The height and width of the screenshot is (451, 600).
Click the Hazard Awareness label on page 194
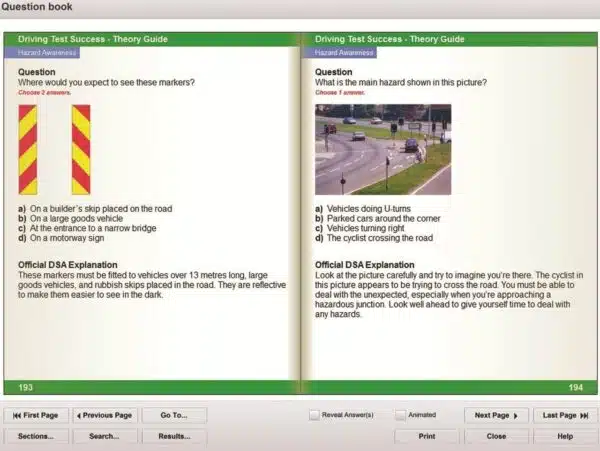[x=339, y=53]
